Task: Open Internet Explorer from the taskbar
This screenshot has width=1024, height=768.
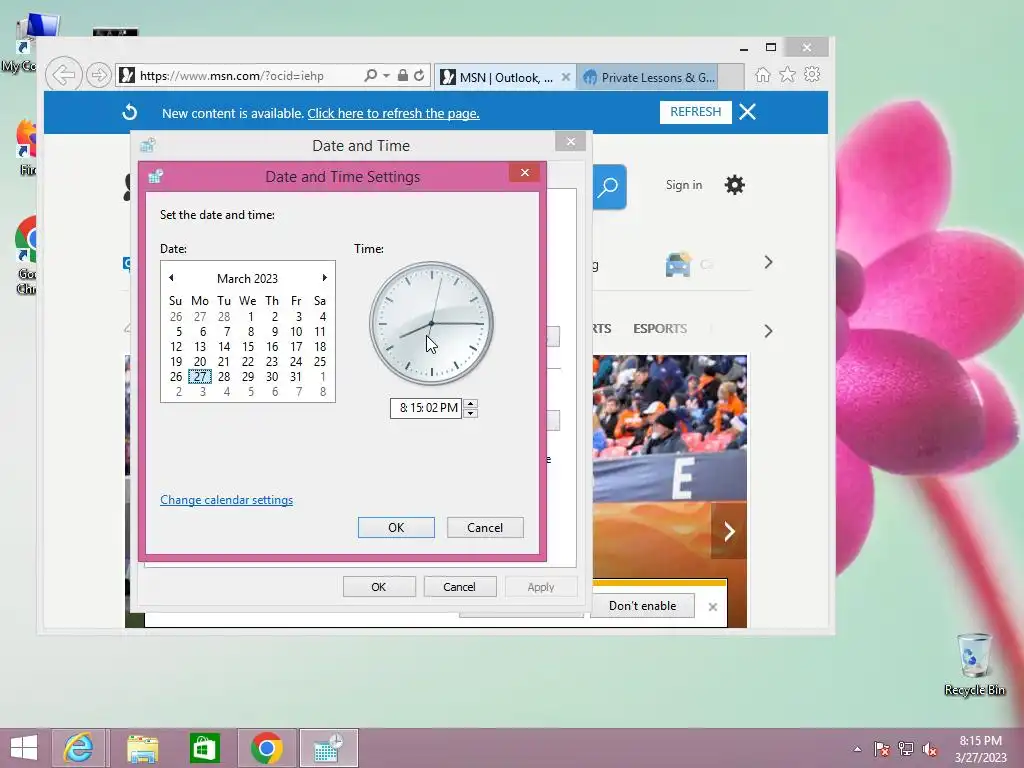Action: pyautogui.click(x=78, y=748)
